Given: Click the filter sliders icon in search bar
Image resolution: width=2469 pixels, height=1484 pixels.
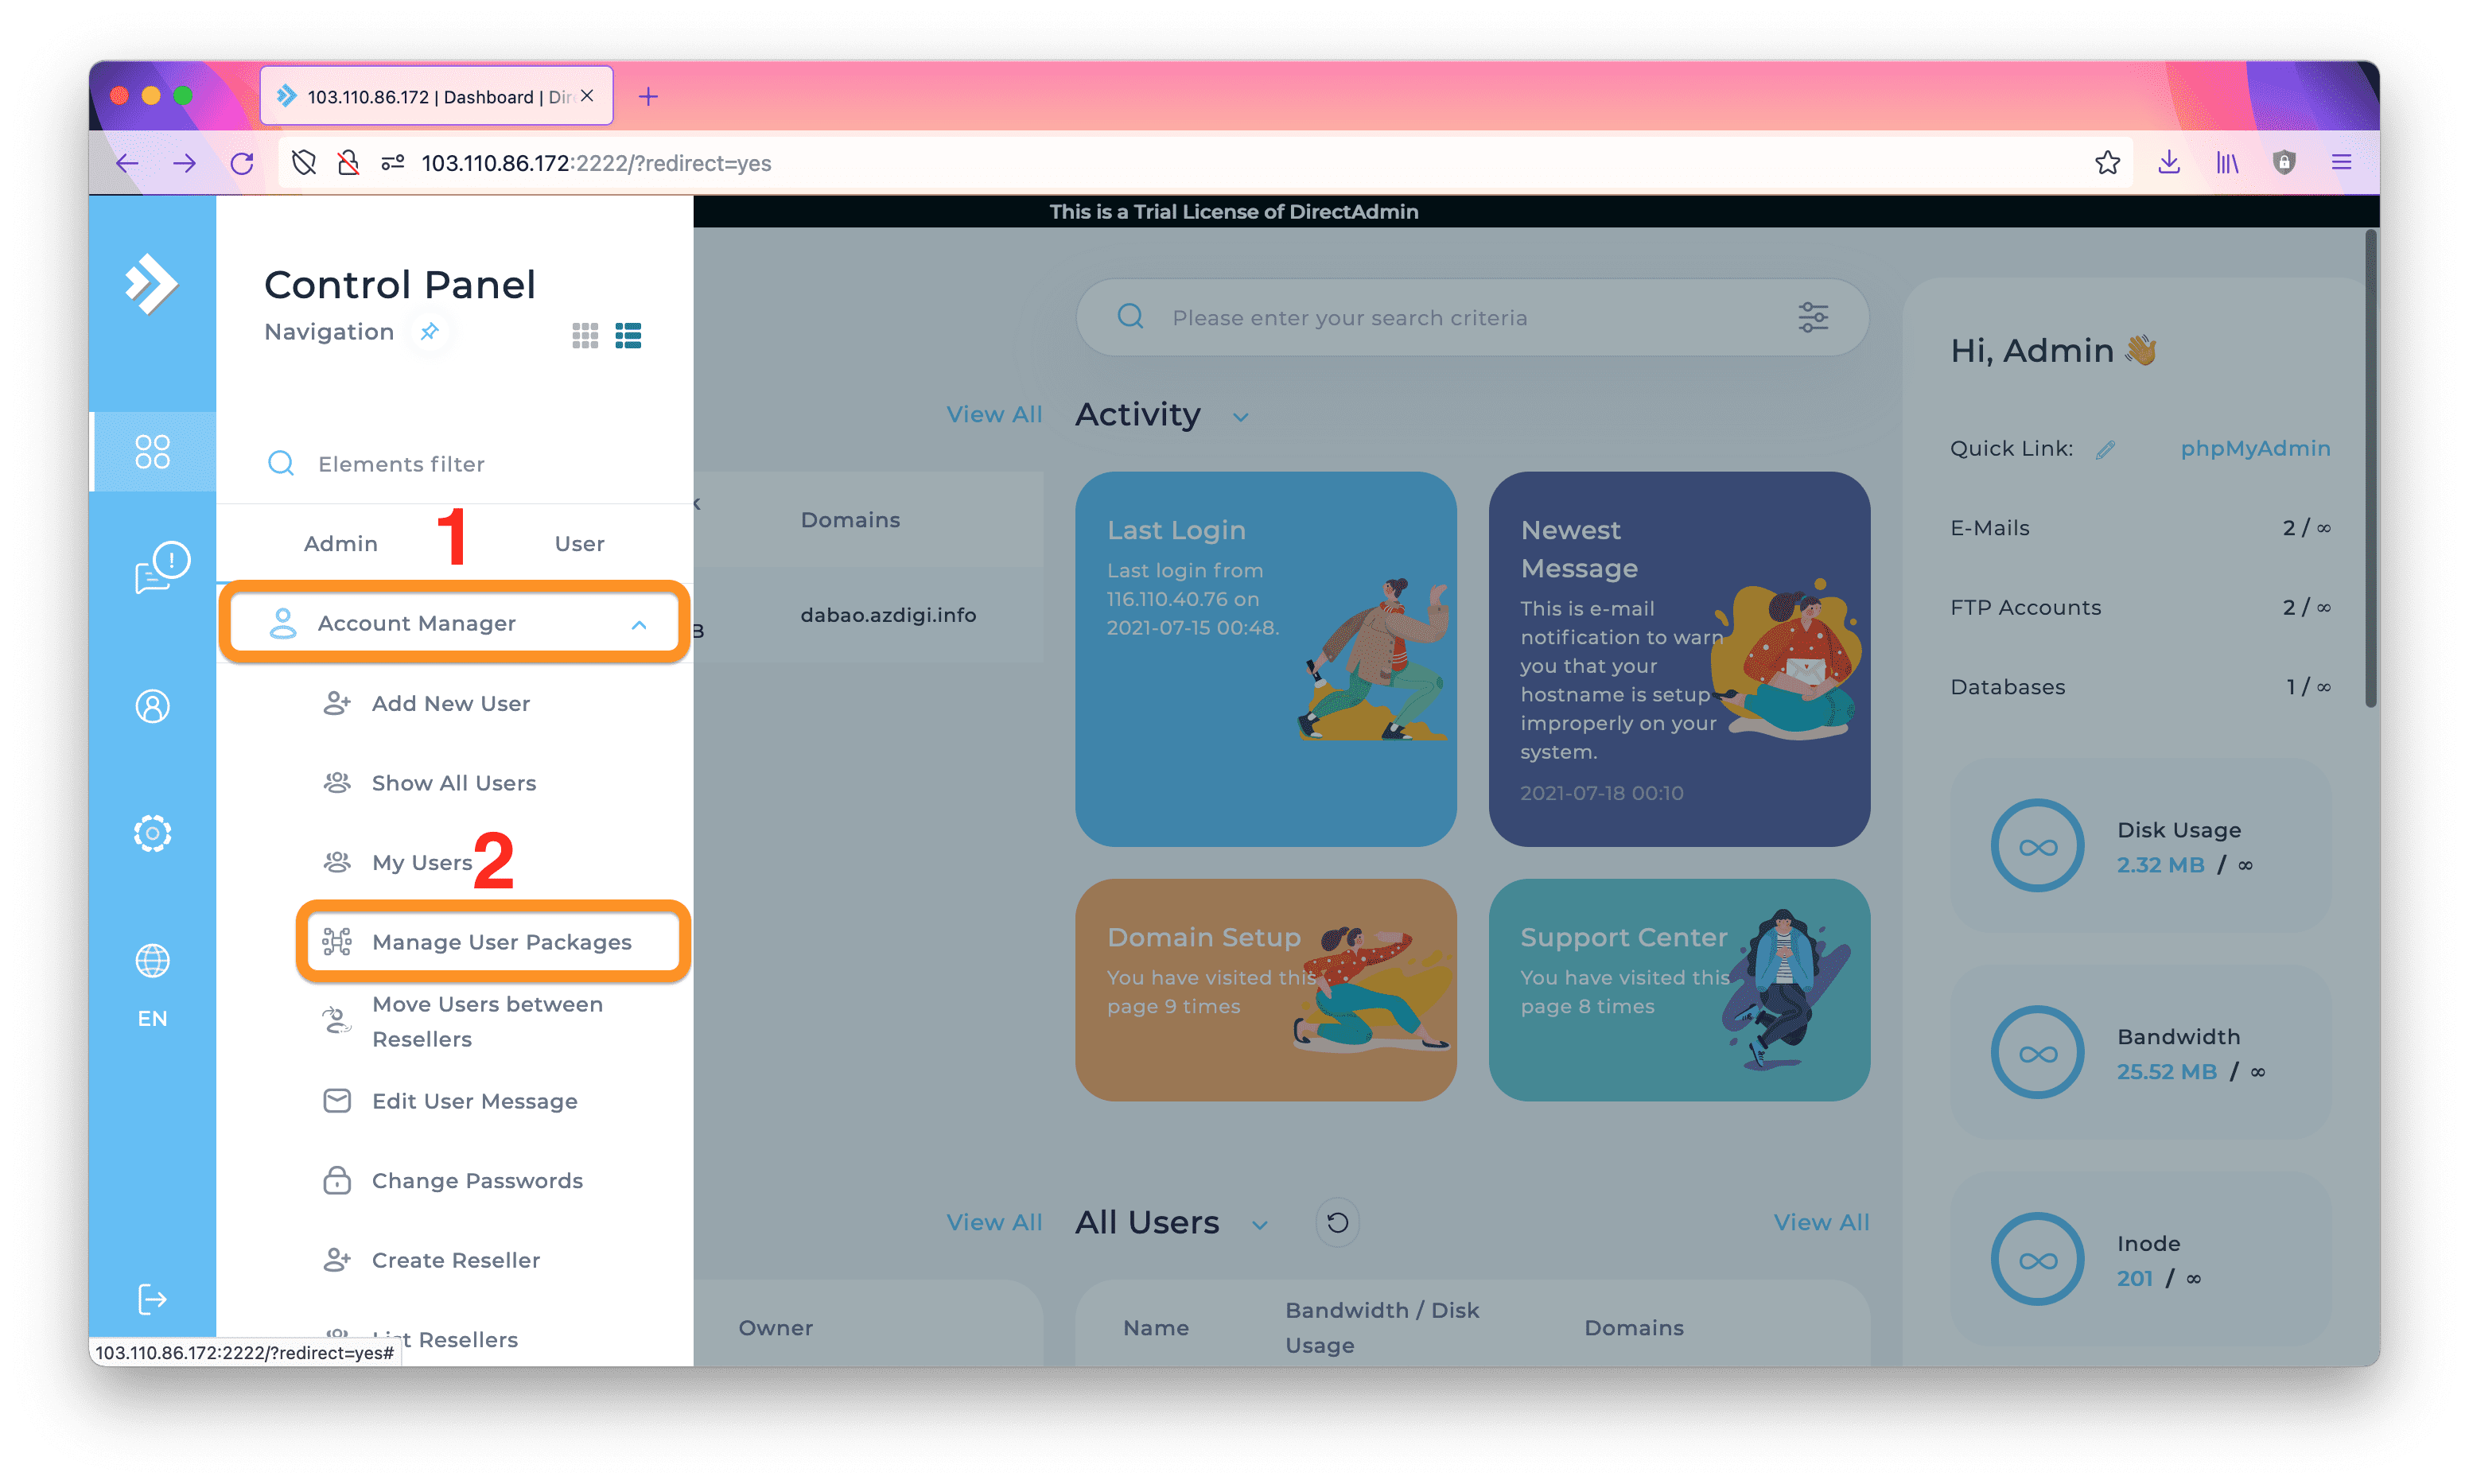Looking at the screenshot, I should [1813, 317].
